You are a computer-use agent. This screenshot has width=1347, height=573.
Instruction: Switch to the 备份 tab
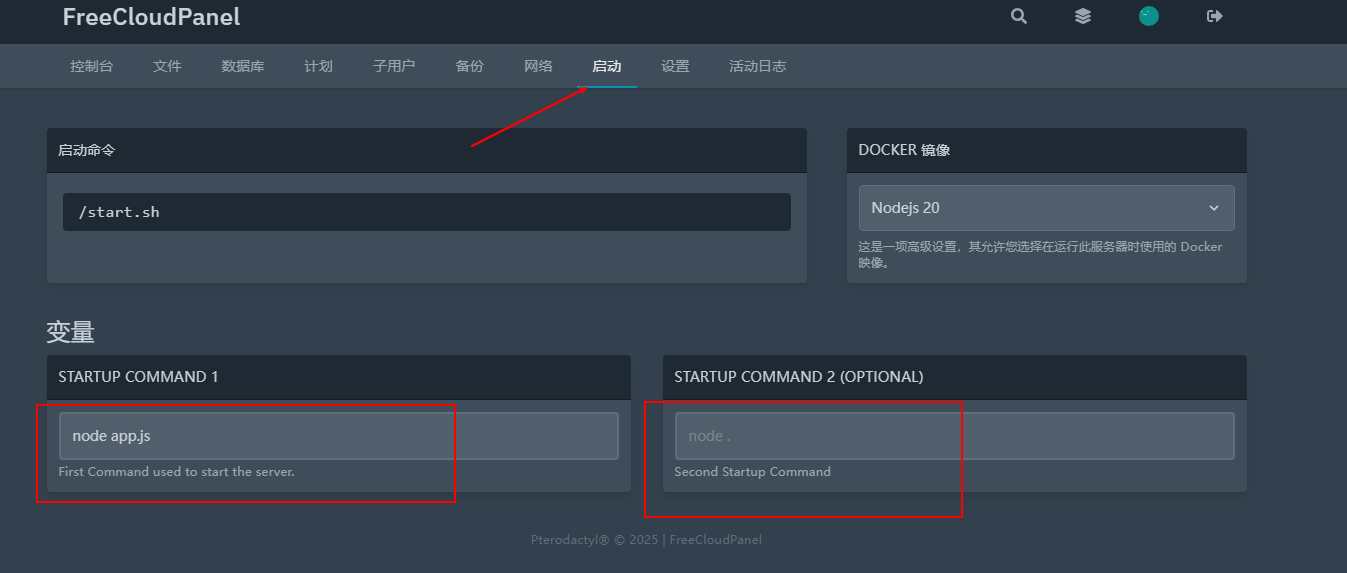coord(469,66)
